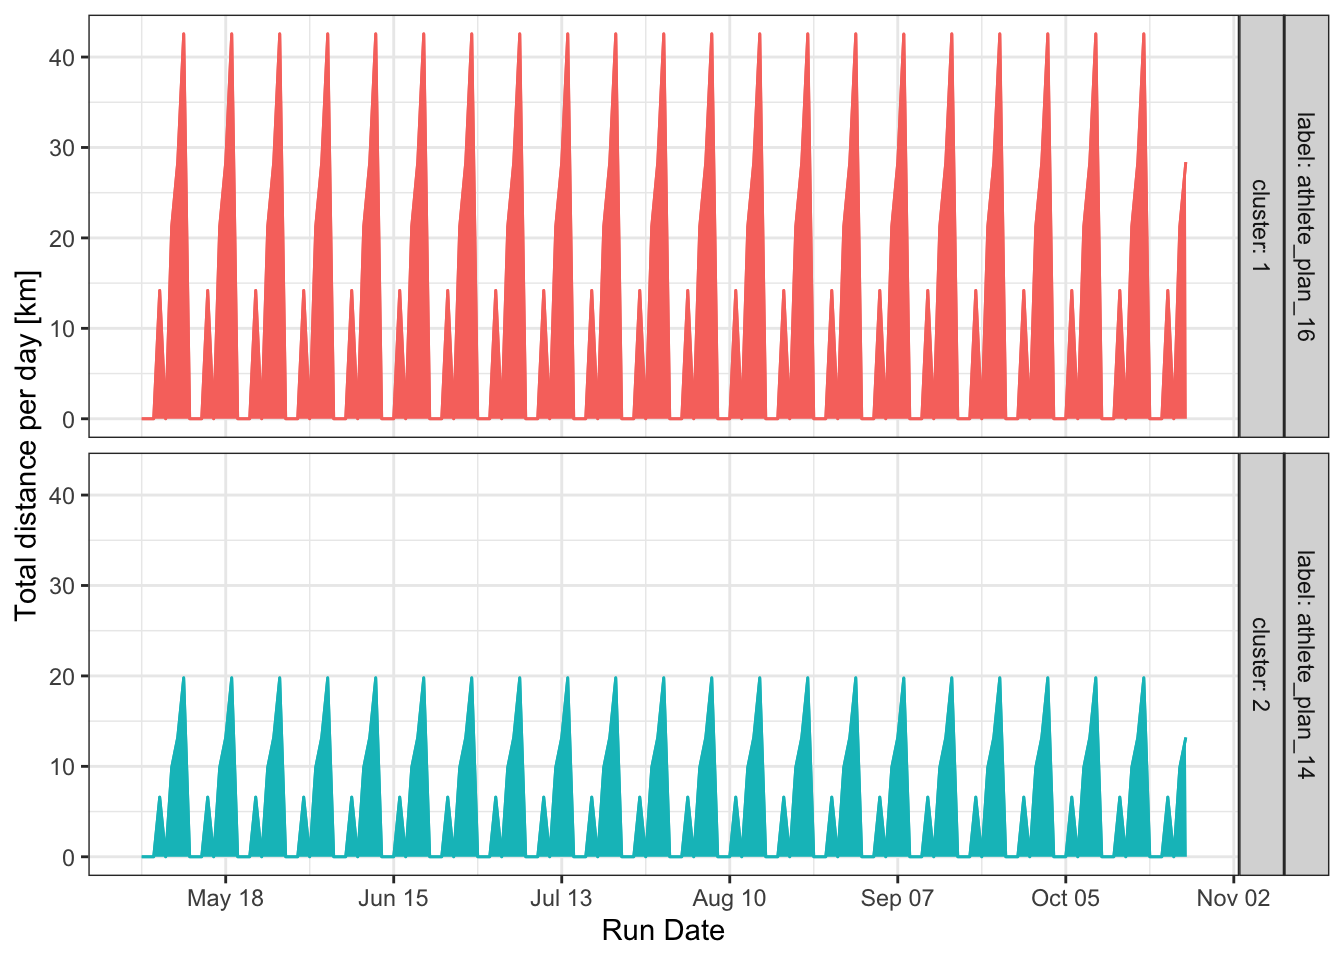Click the "Total distance per day [km]" axis title
1344x960 pixels.
point(27,446)
